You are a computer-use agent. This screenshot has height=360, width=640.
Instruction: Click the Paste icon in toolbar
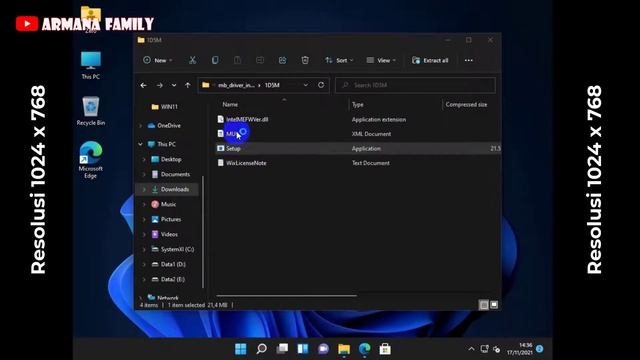click(237, 60)
